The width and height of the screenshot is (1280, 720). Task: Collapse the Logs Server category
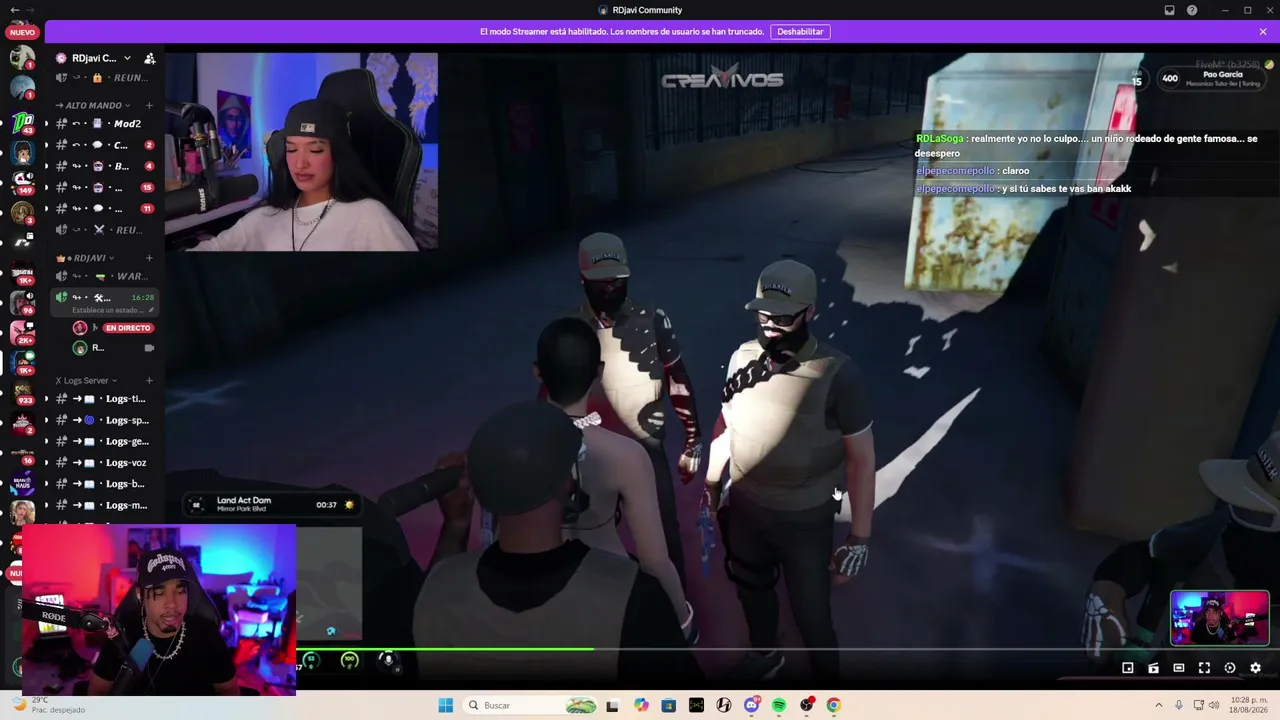[87, 380]
